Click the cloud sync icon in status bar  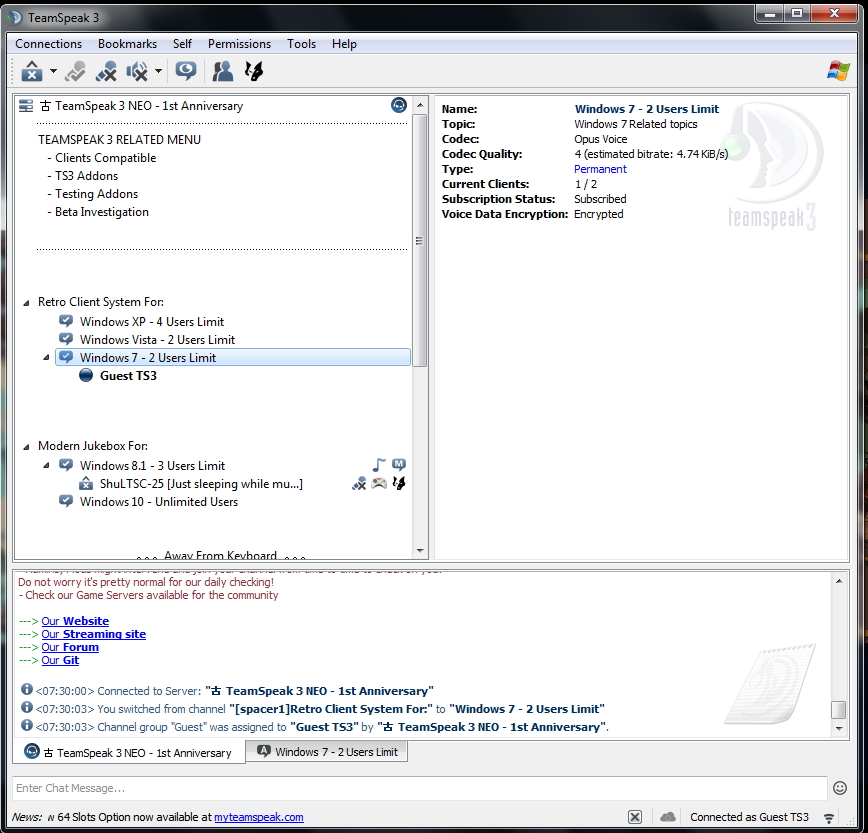668,817
